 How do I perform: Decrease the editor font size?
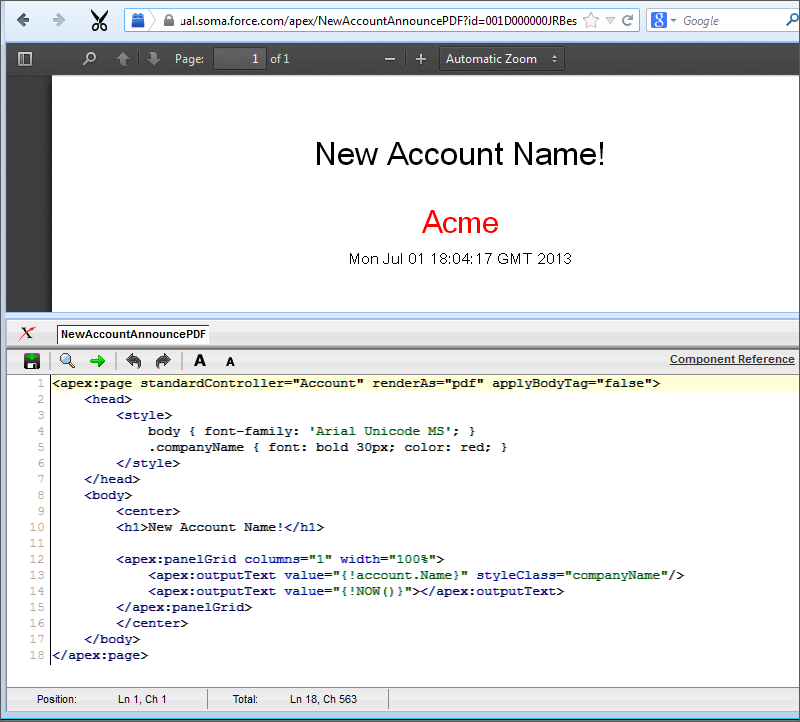pos(230,361)
